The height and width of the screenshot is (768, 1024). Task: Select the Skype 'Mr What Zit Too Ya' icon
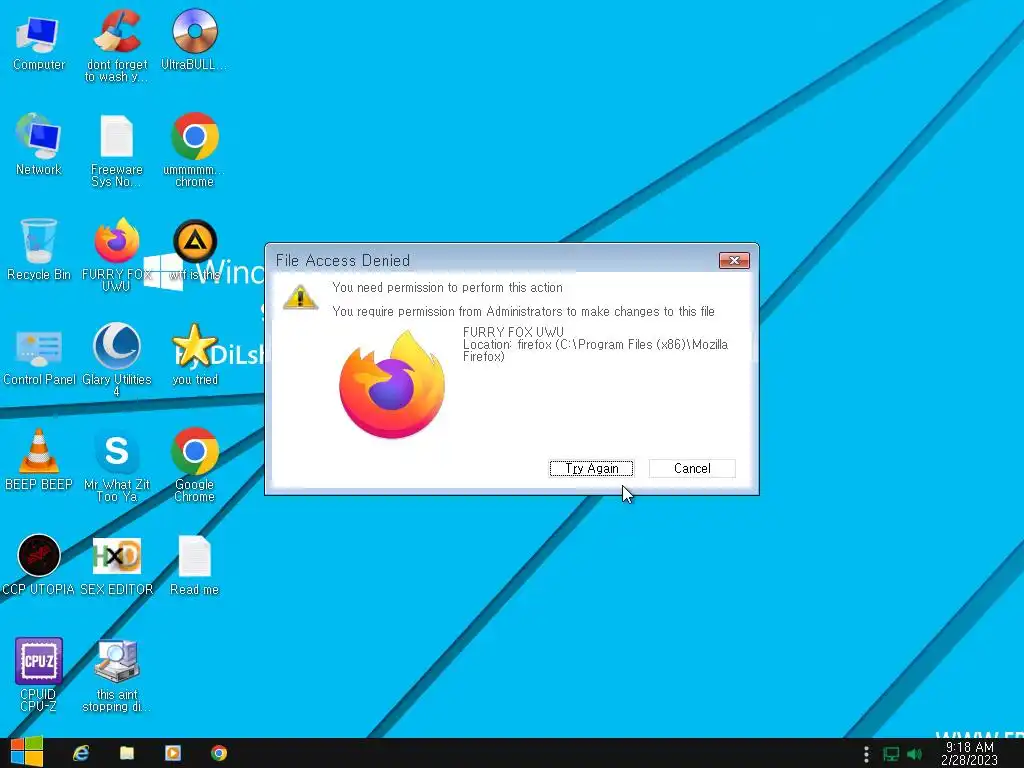pyautogui.click(x=116, y=466)
